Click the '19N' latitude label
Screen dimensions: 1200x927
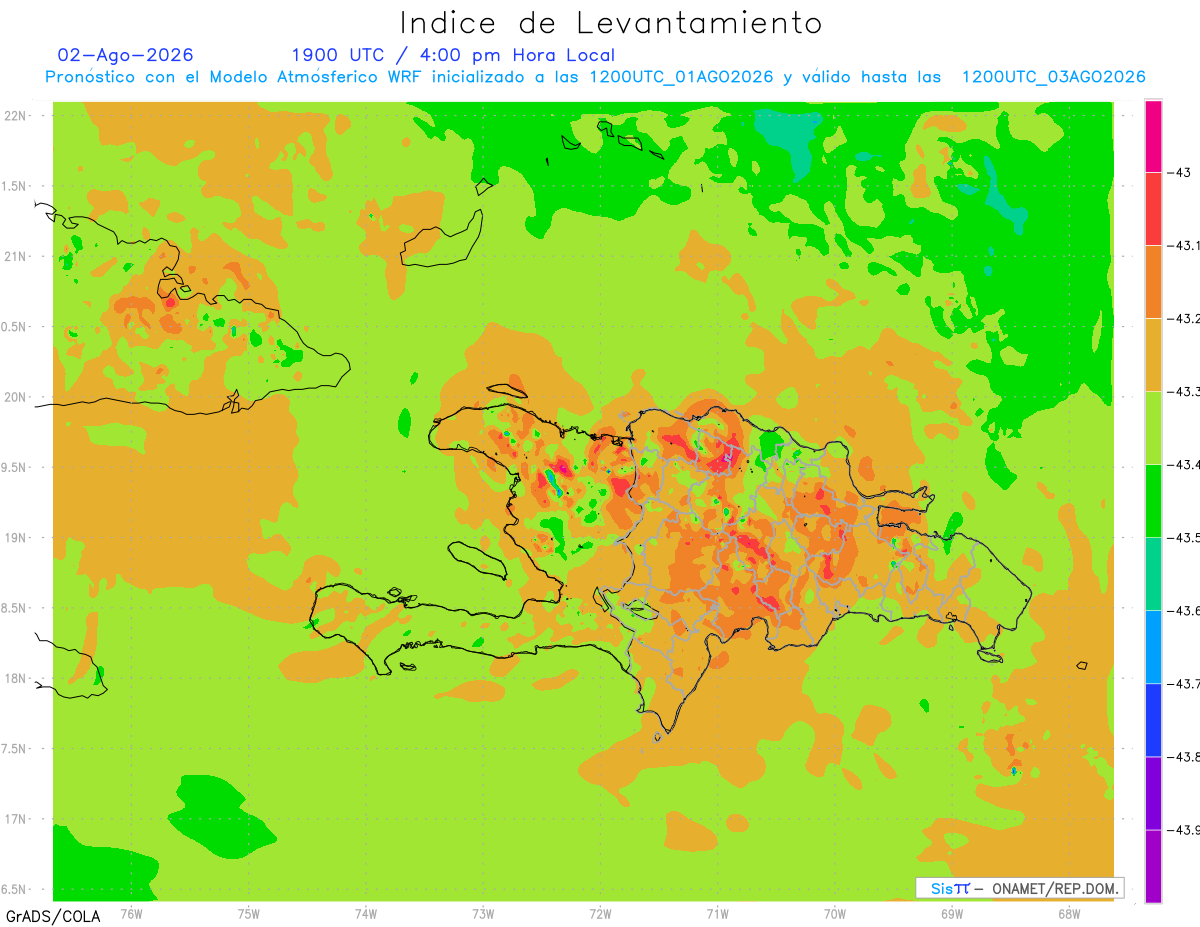coord(17,537)
